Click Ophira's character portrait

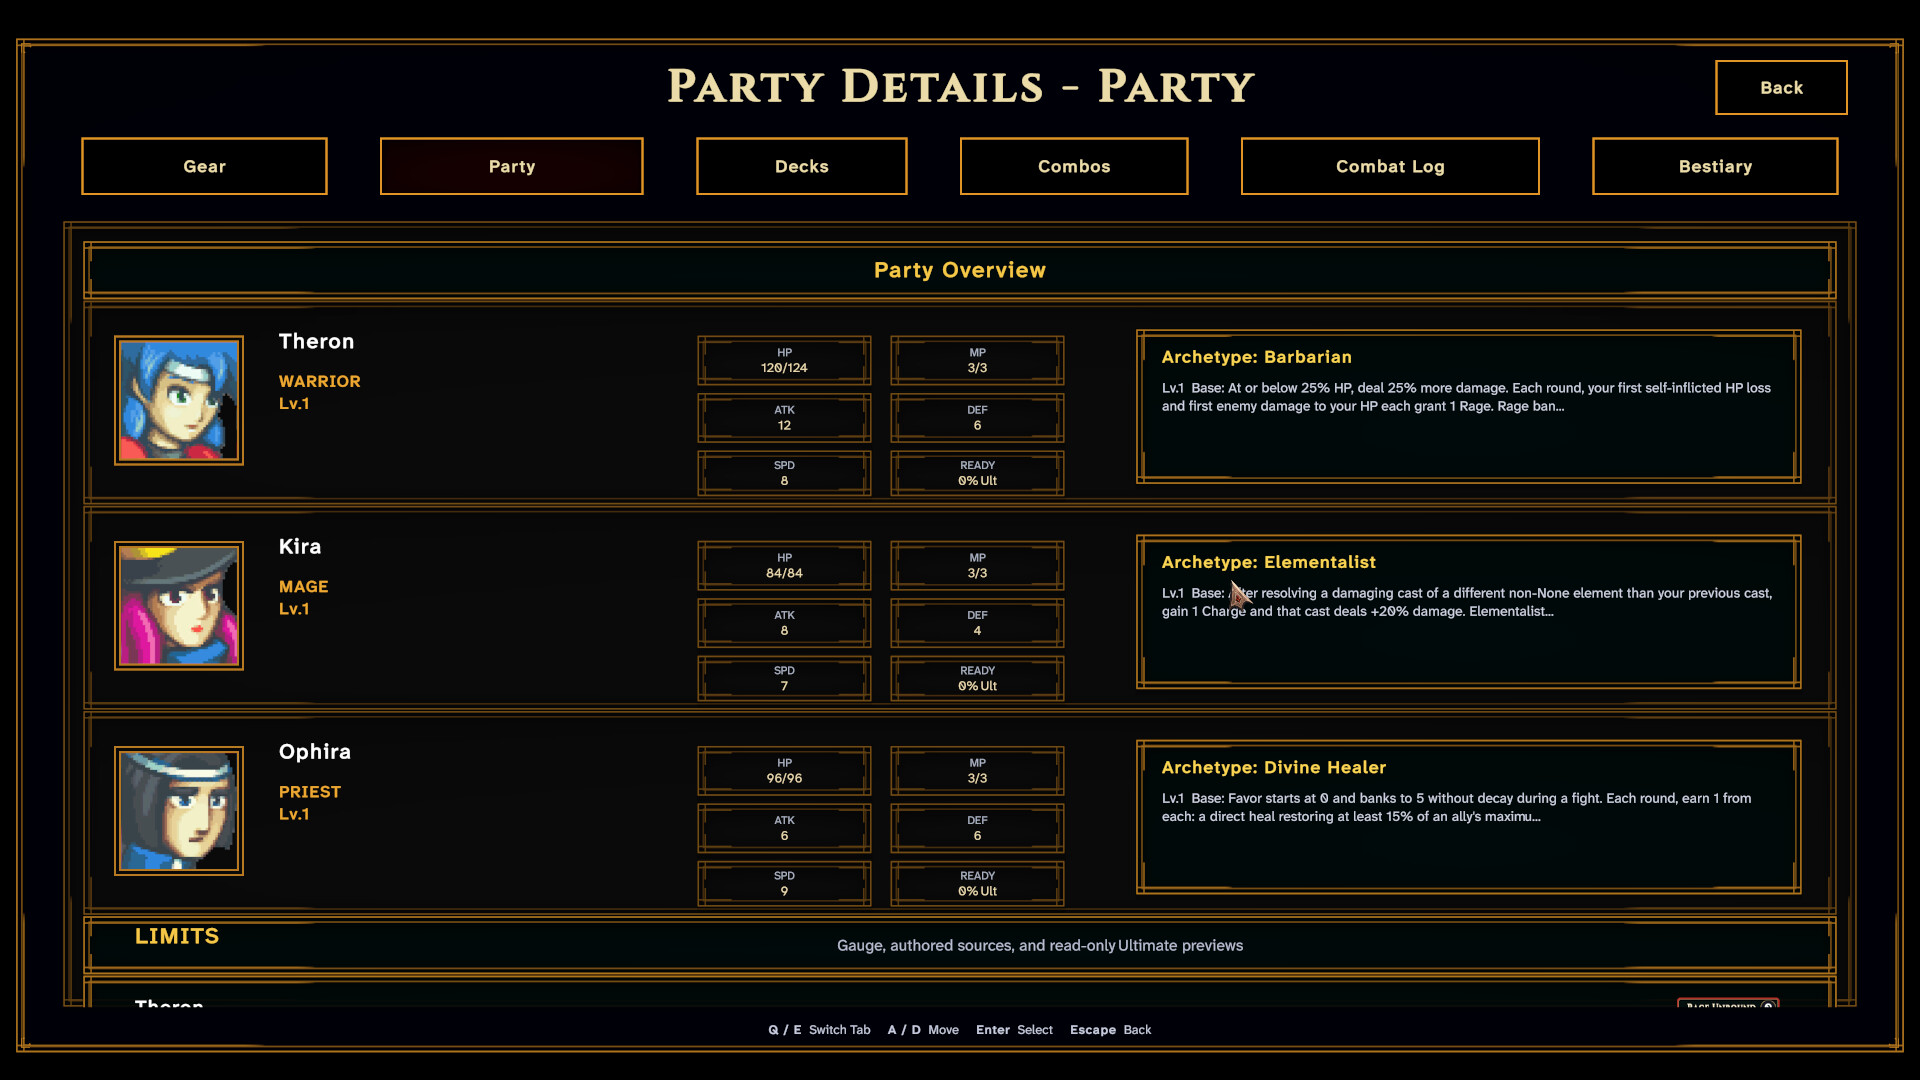point(179,811)
